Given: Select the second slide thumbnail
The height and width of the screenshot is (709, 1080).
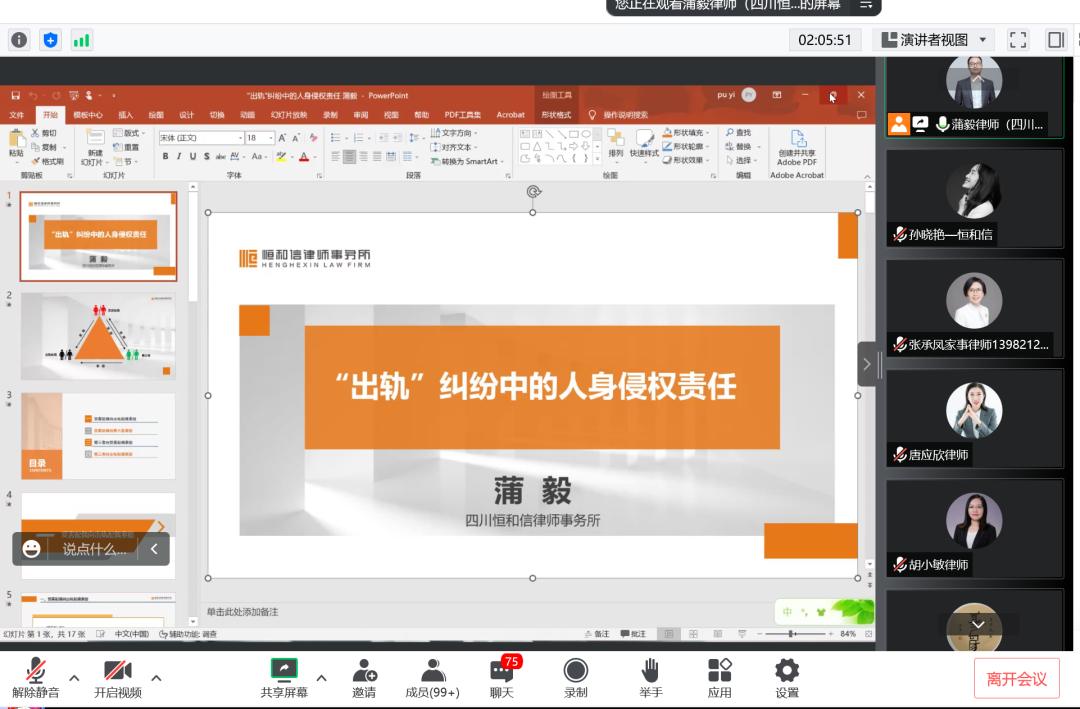Looking at the screenshot, I should [x=98, y=337].
